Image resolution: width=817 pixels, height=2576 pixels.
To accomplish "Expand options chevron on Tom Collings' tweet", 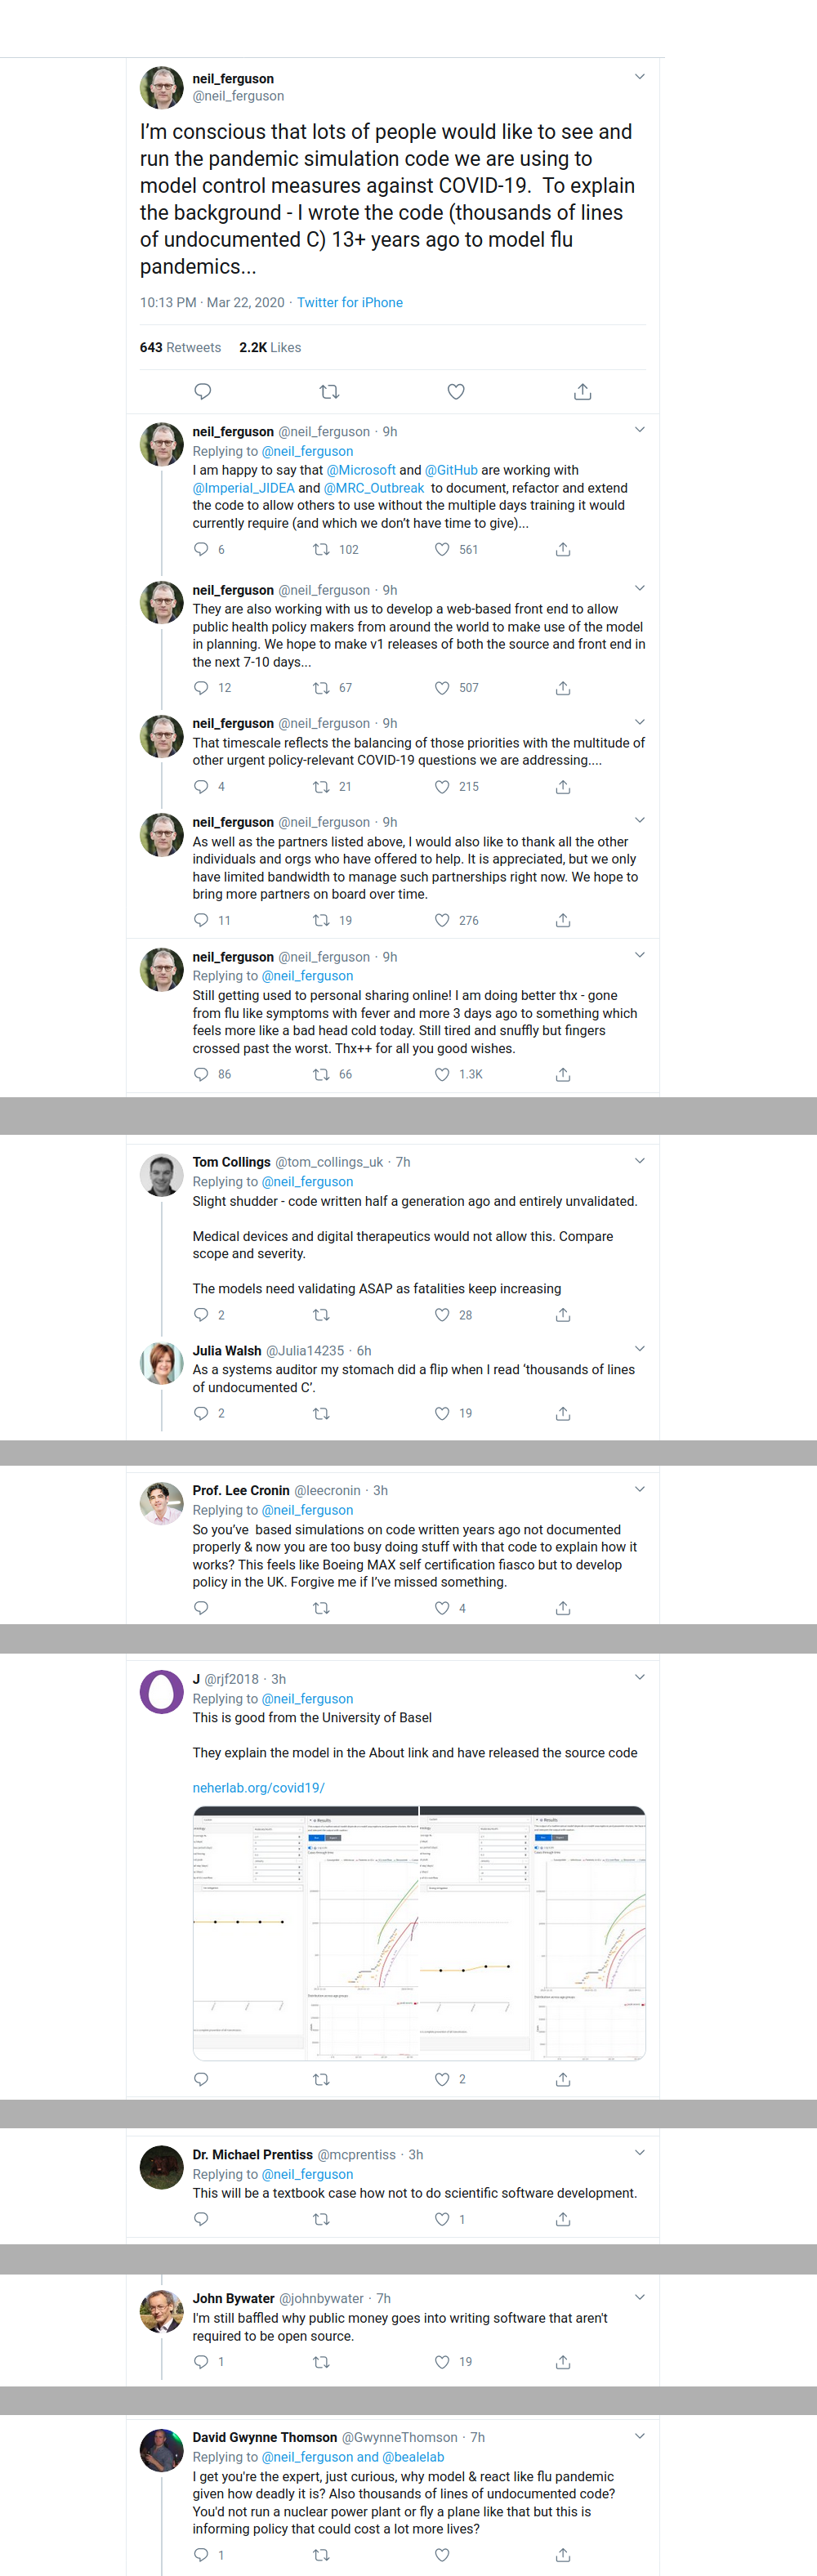I will click(x=640, y=1161).
